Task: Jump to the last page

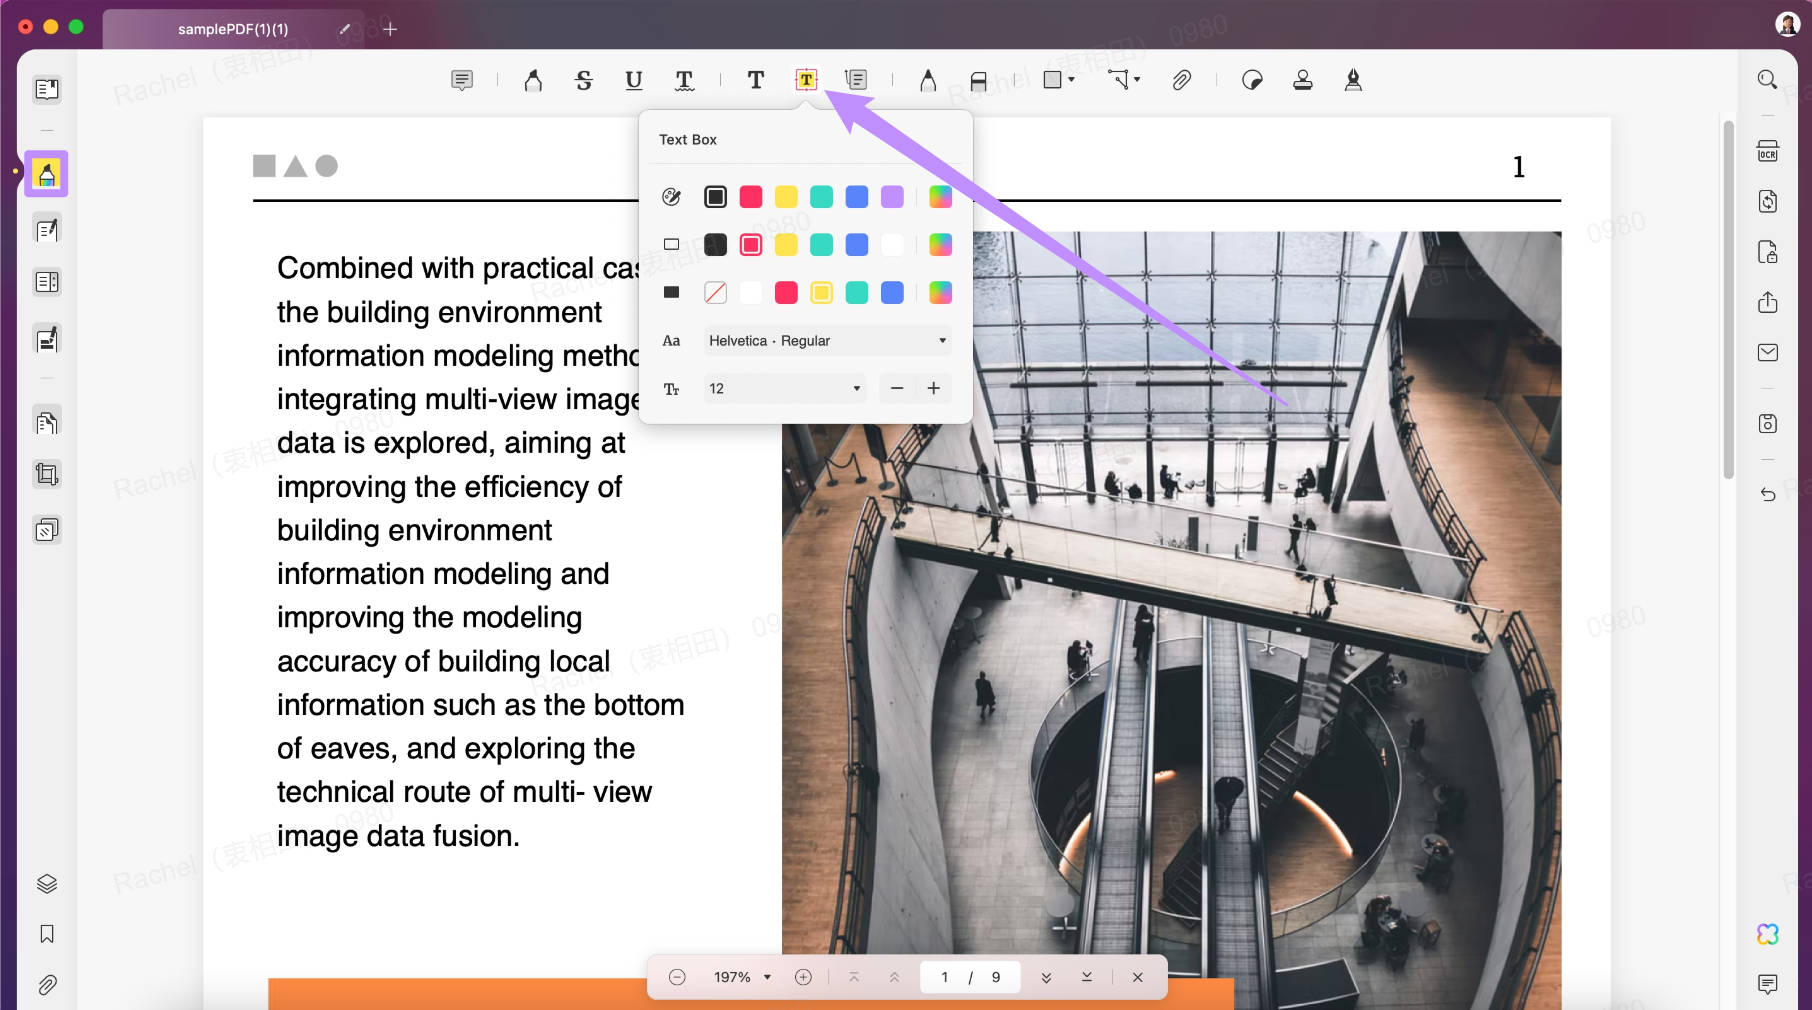Action: tap(1087, 977)
